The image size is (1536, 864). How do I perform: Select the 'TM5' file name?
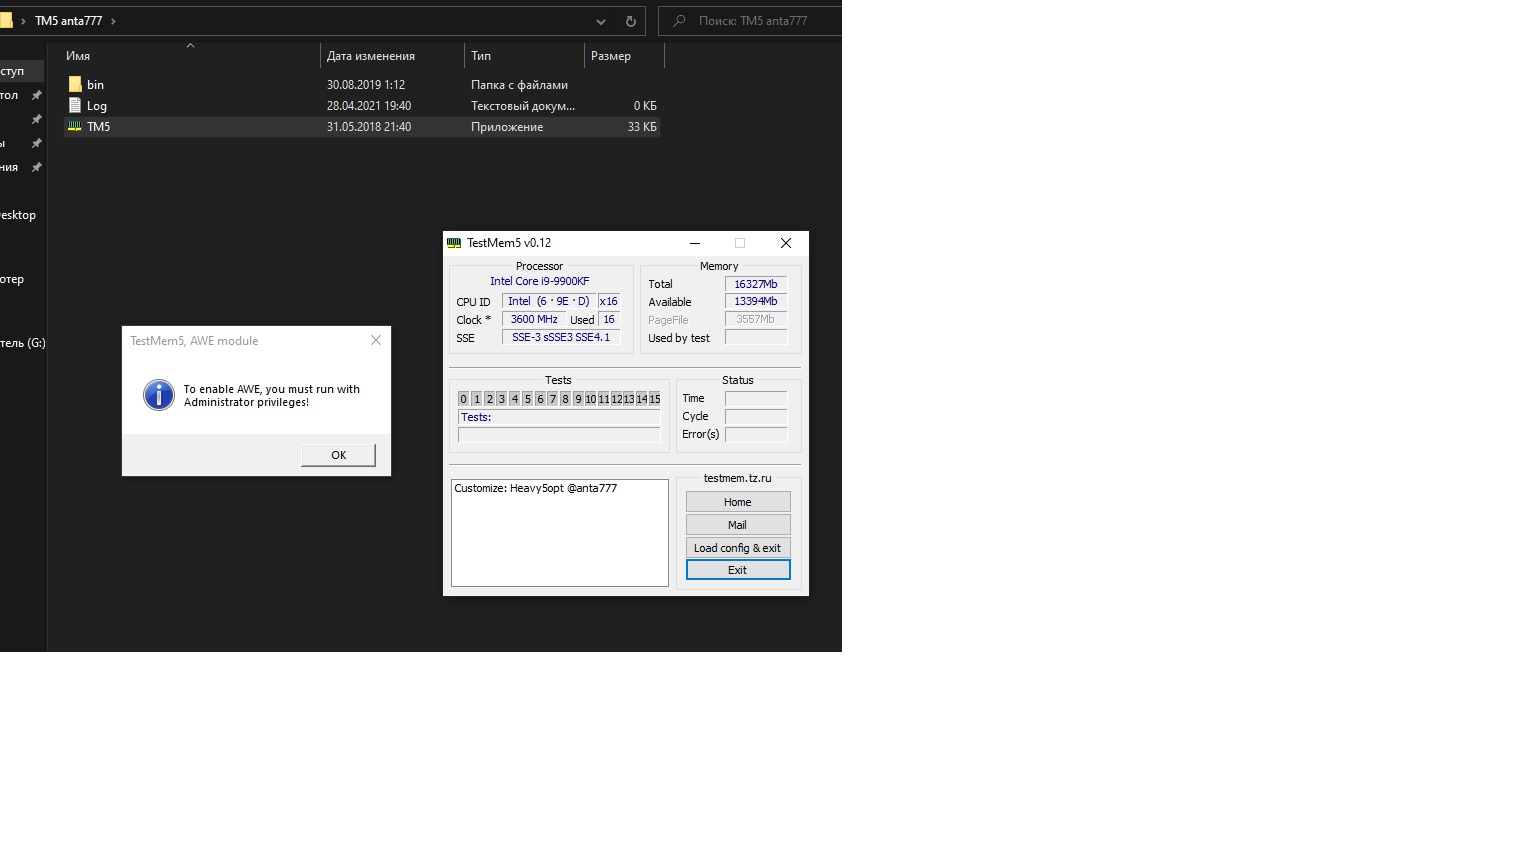click(x=98, y=127)
